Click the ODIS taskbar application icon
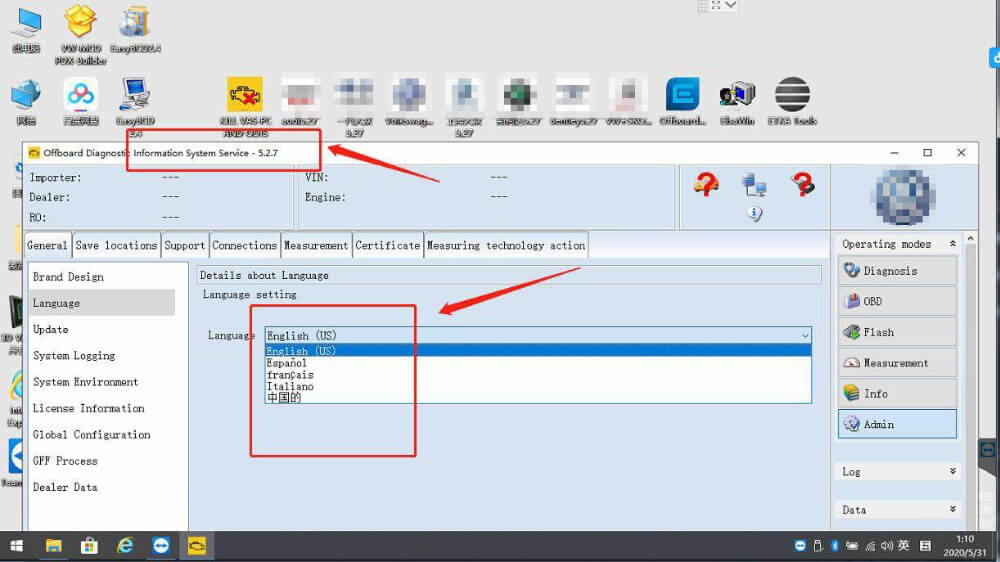Viewport: 1000px width, 562px height. point(196,546)
